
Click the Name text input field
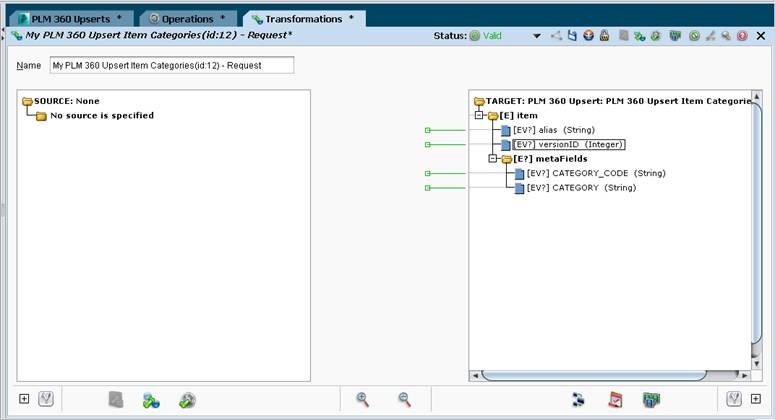point(172,65)
